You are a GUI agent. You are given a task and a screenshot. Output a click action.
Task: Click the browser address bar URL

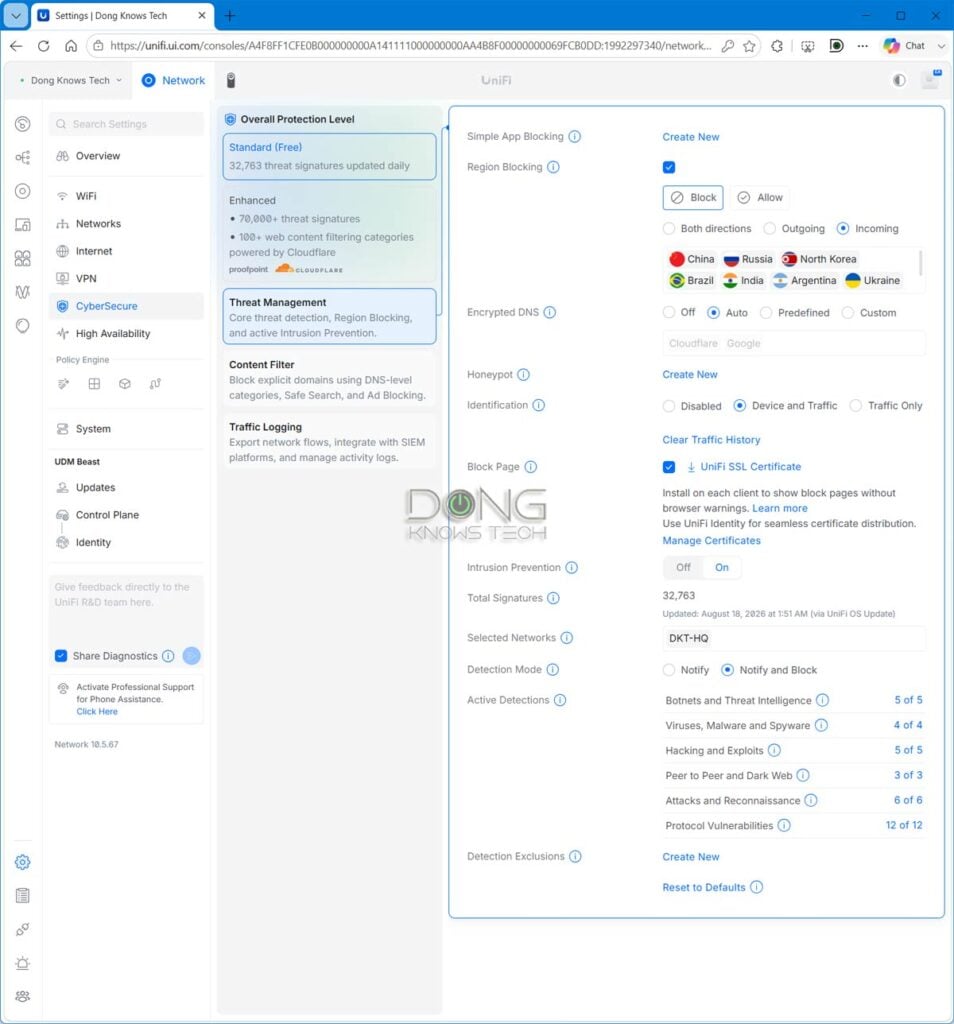pos(410,46)
